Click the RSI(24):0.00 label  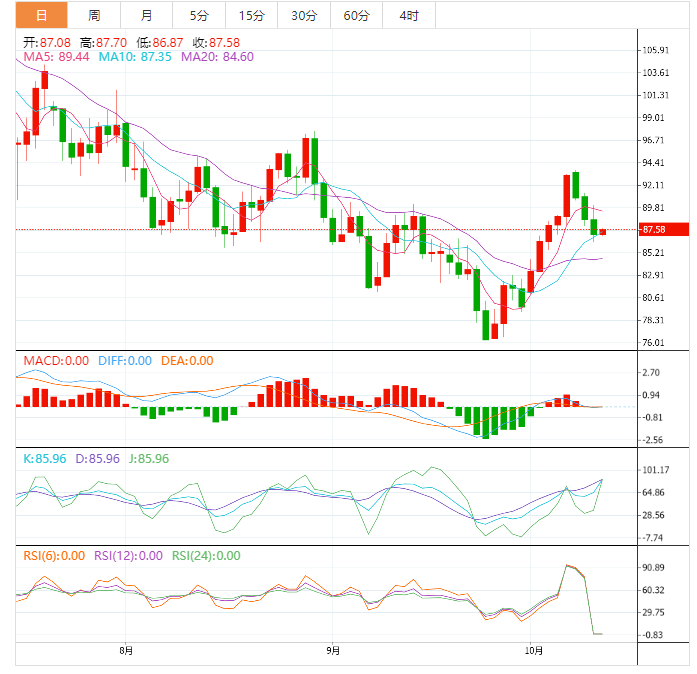206,556
